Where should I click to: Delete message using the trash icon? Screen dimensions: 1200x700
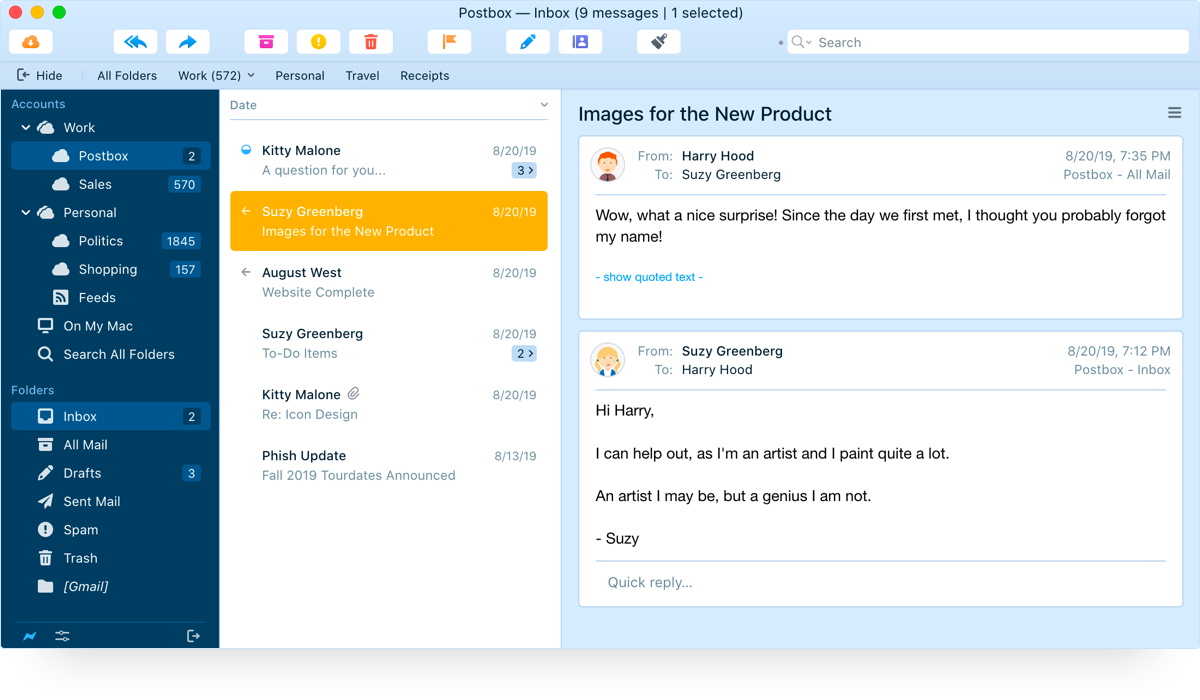[x=370, y=41]
